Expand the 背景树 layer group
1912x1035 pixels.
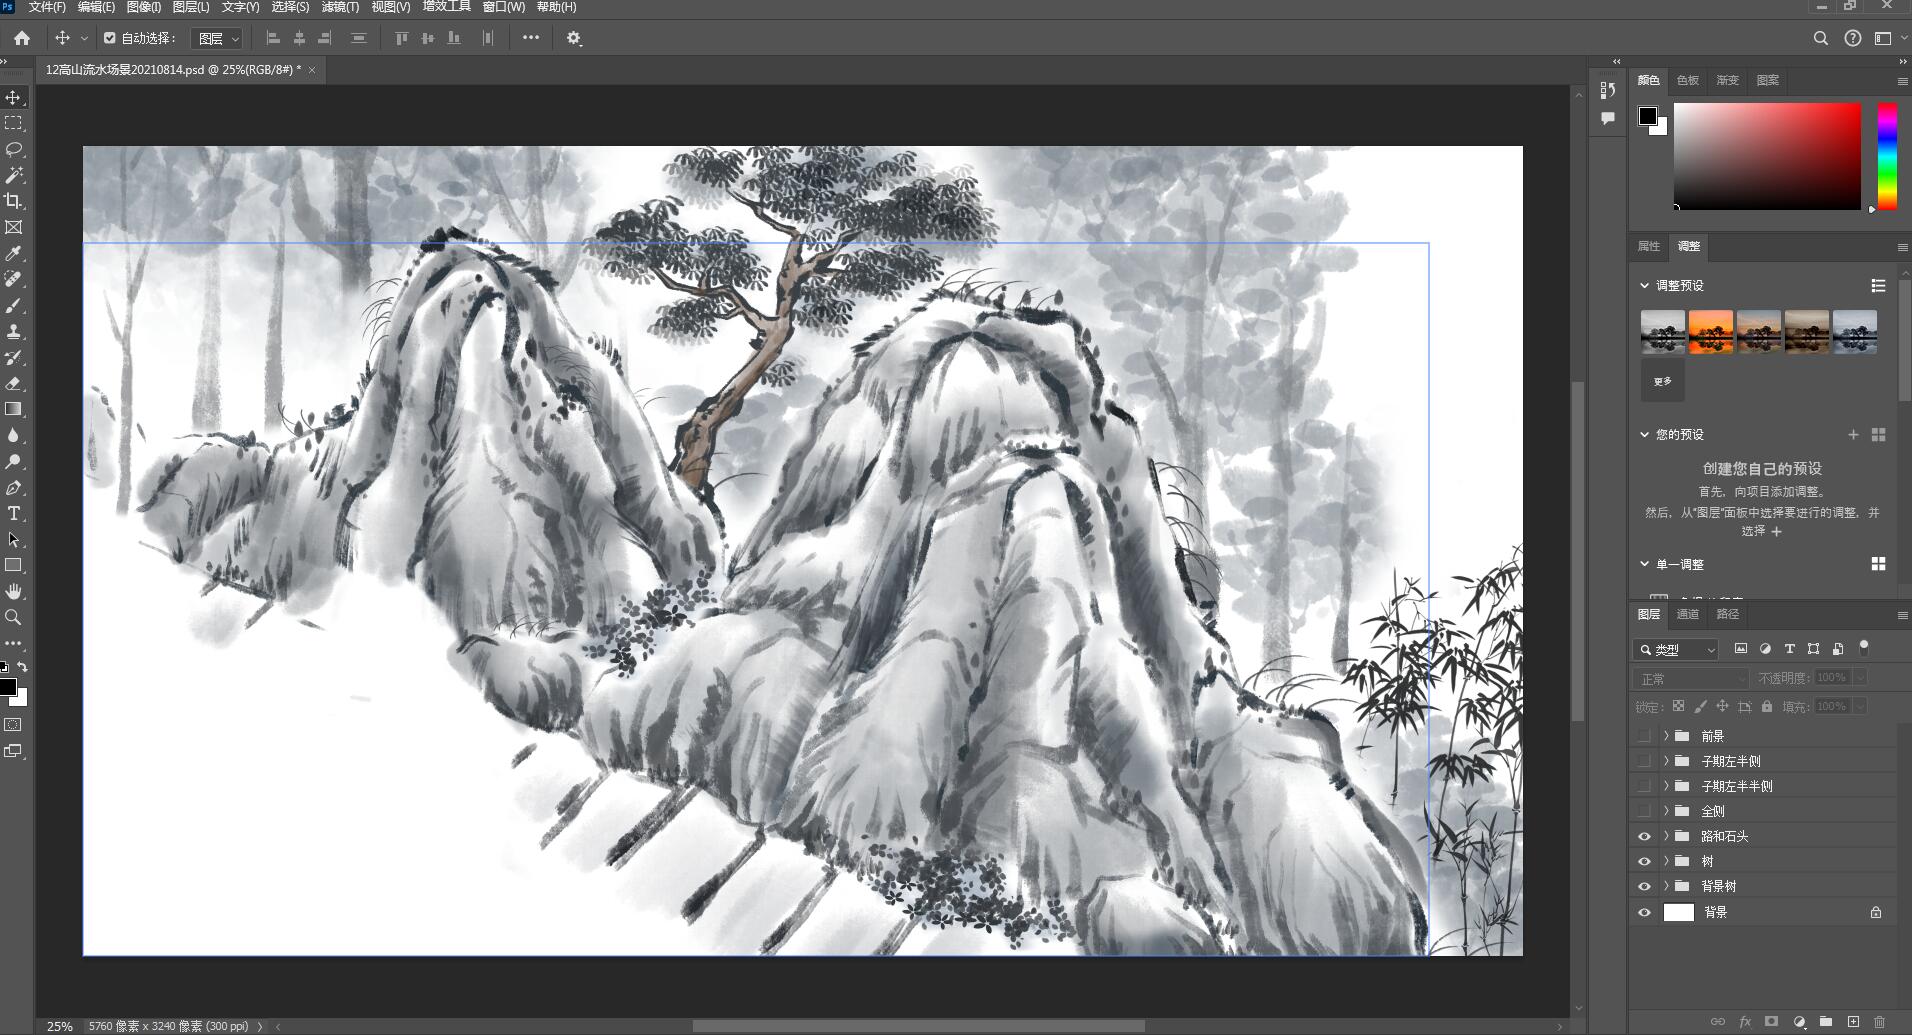(x=1666, y=886)
